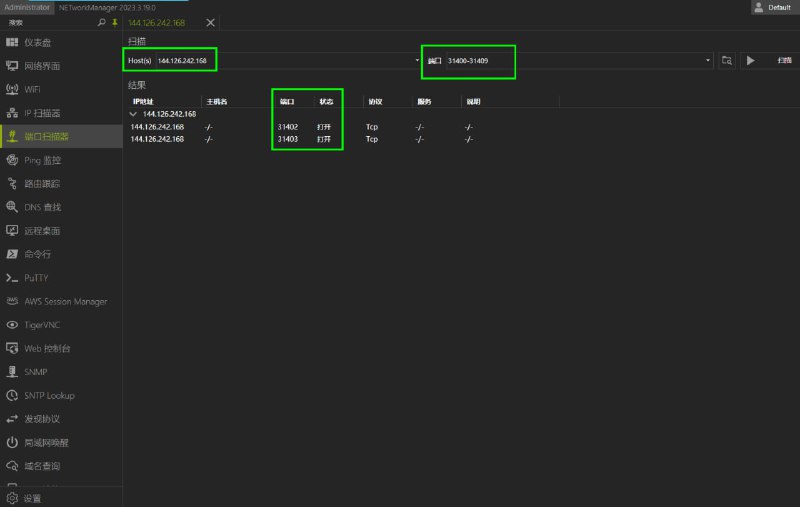Close the 144.126.242.168 scan tab
Viewport: 800px width, 507px height.
[210, 22]
